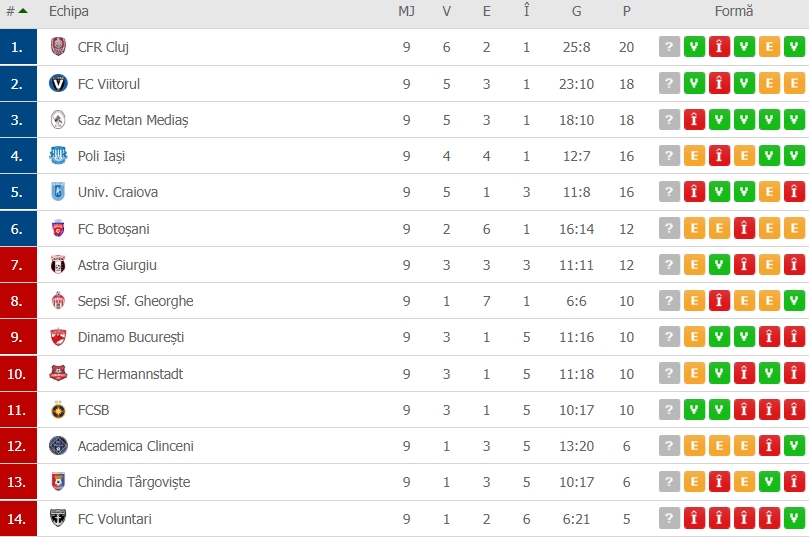Click the FCSB team badge

tap(58, 410)
